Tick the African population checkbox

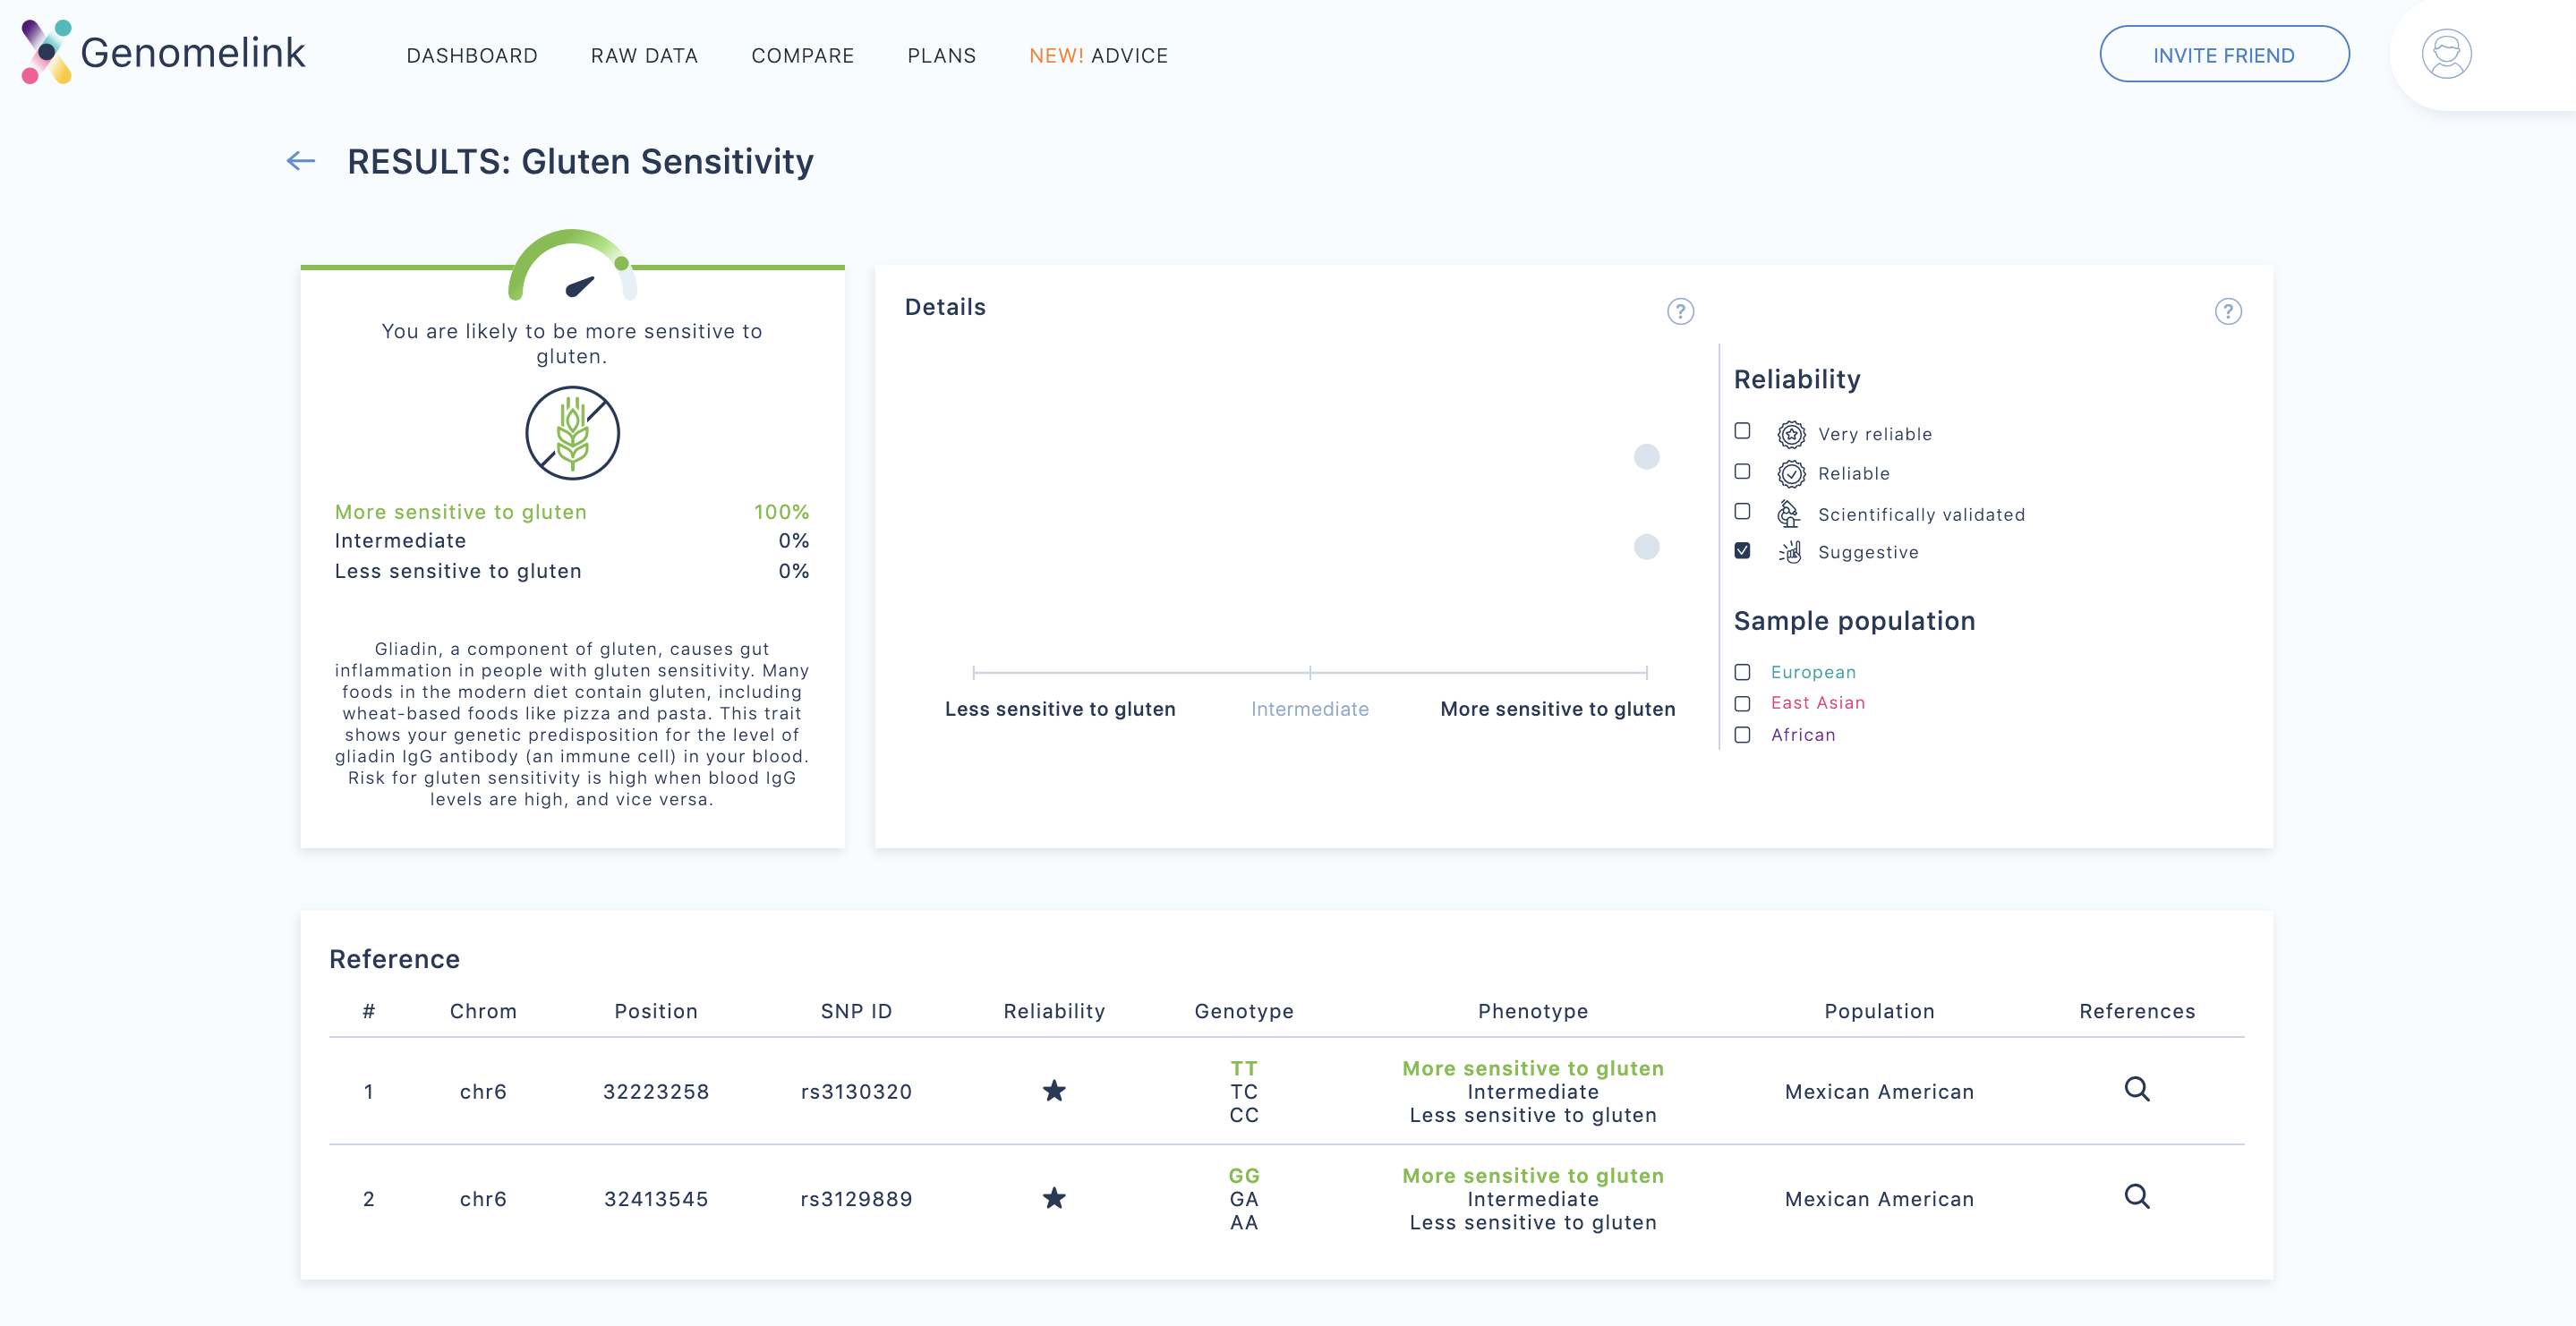click(x=1742, y=735)
